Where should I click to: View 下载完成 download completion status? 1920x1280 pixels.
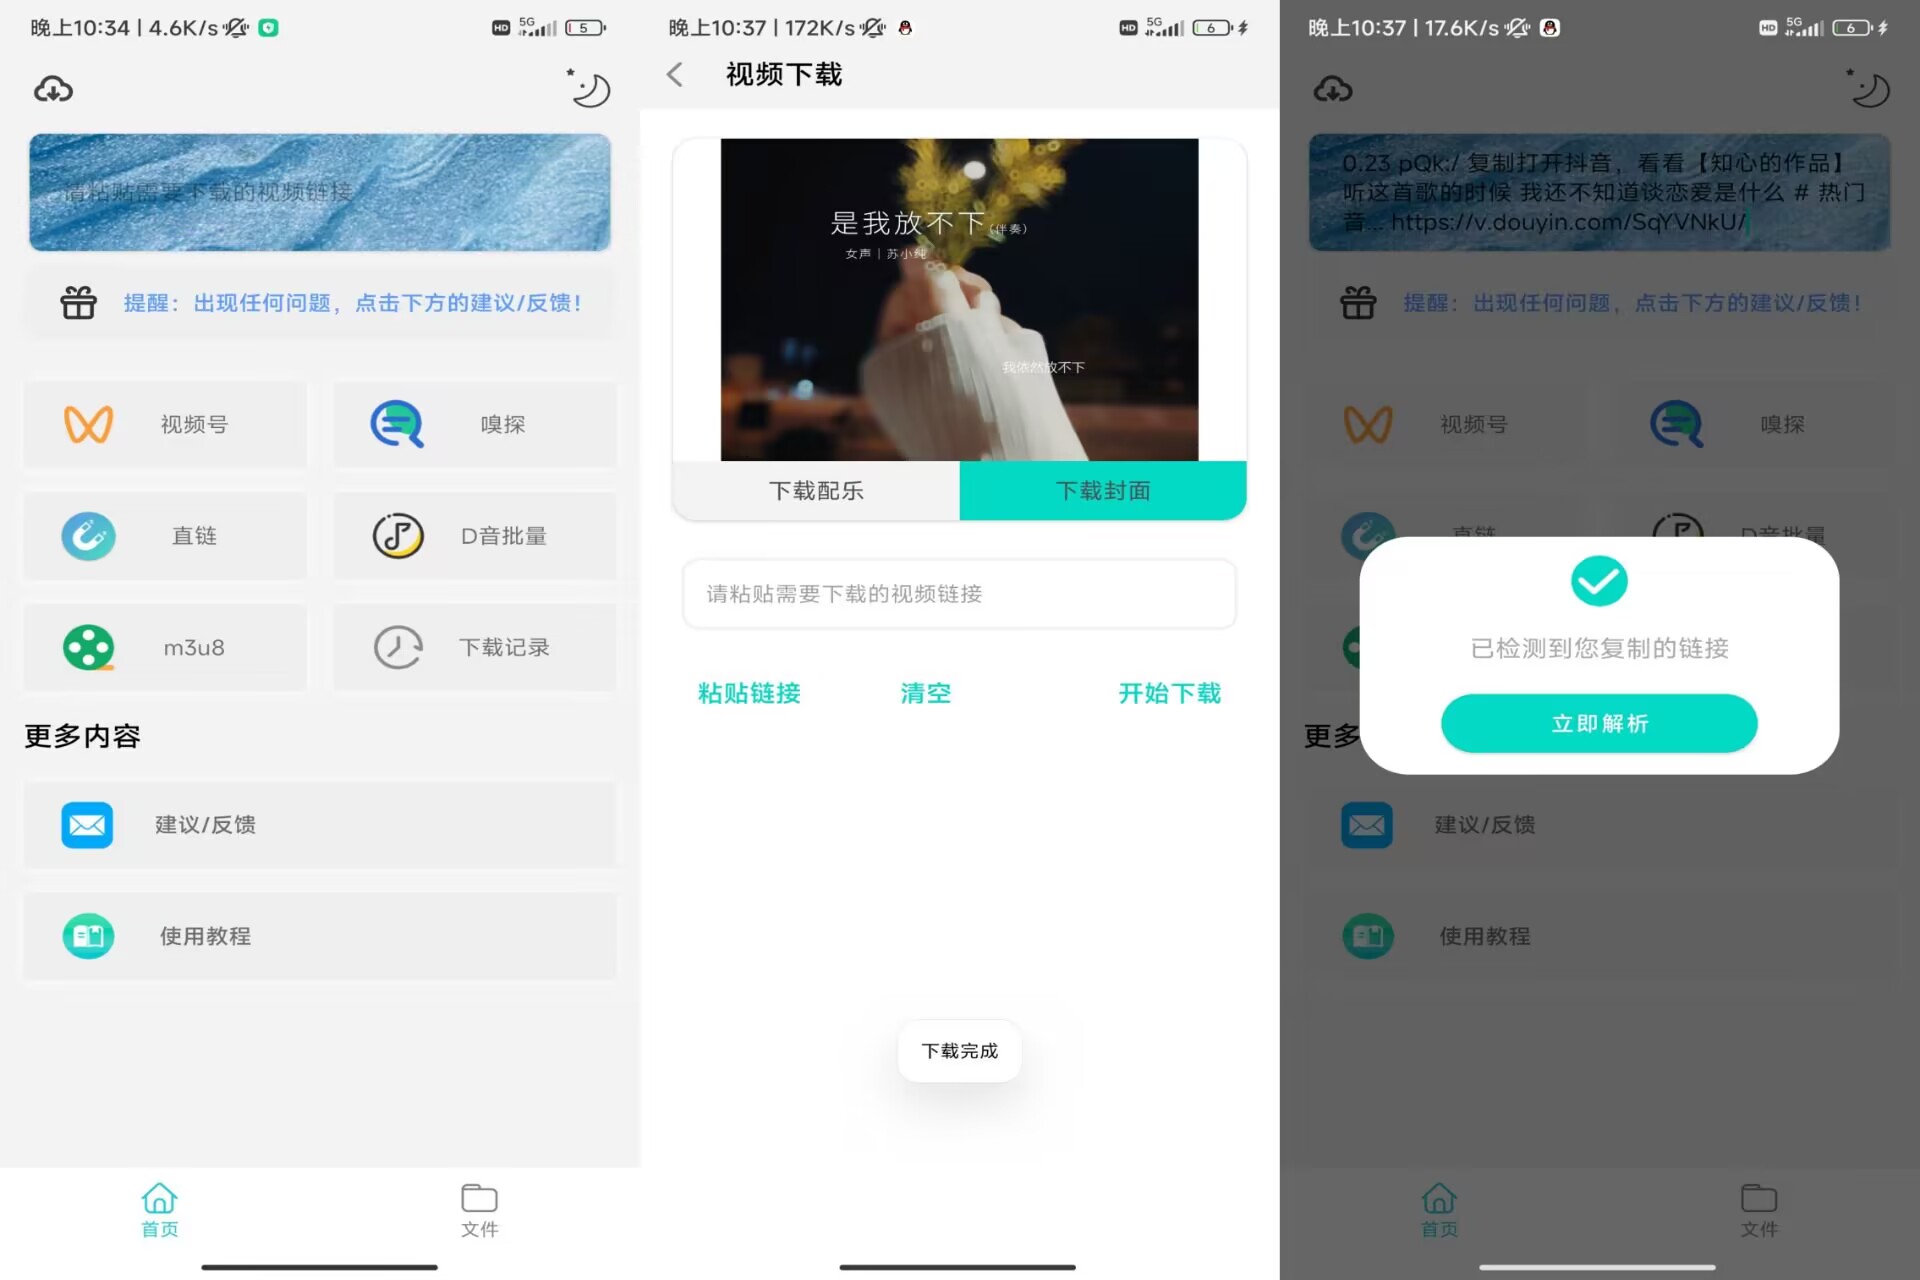(959, 1050)
